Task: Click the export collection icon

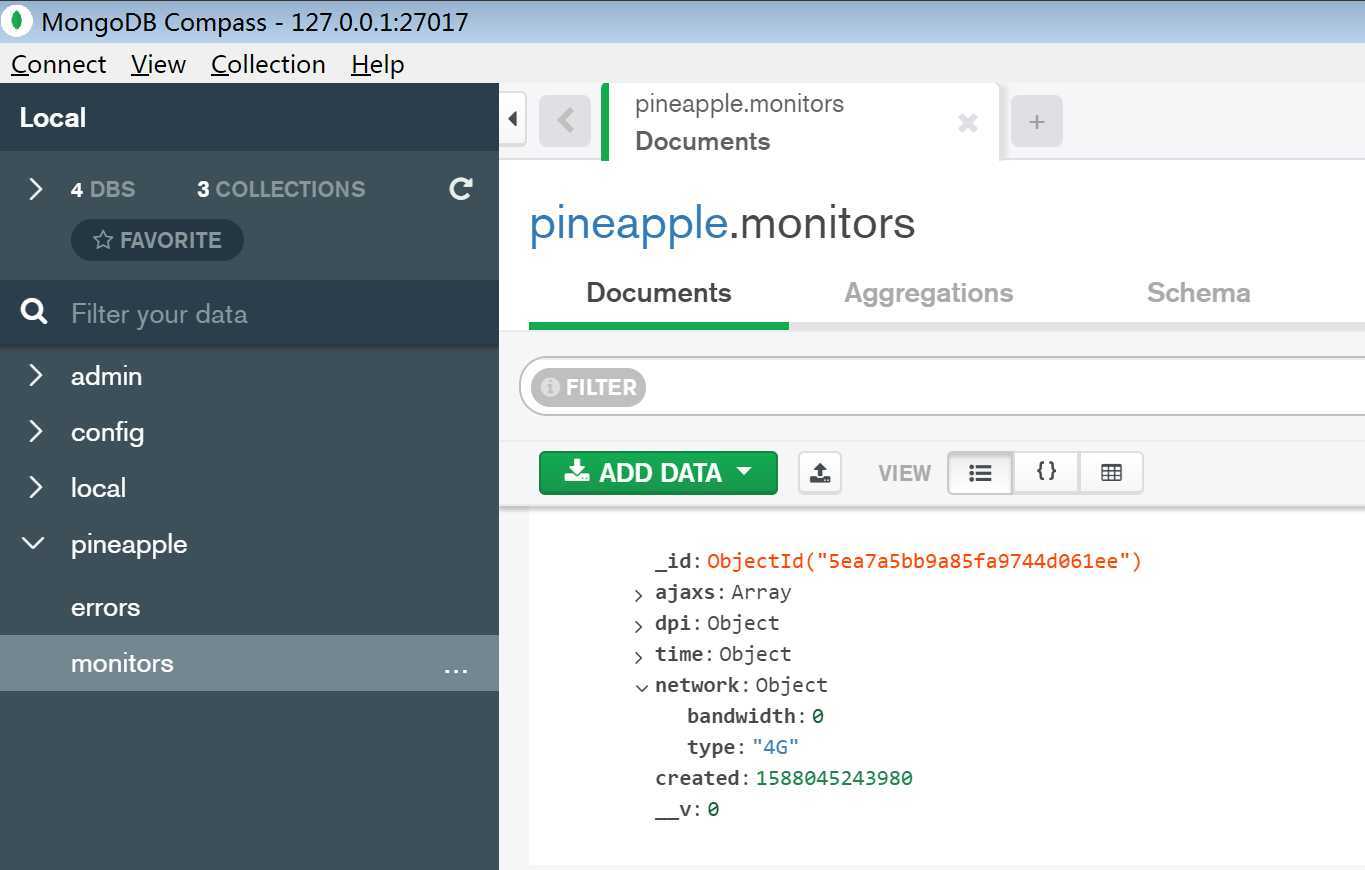Action: (x=820, y=472)
